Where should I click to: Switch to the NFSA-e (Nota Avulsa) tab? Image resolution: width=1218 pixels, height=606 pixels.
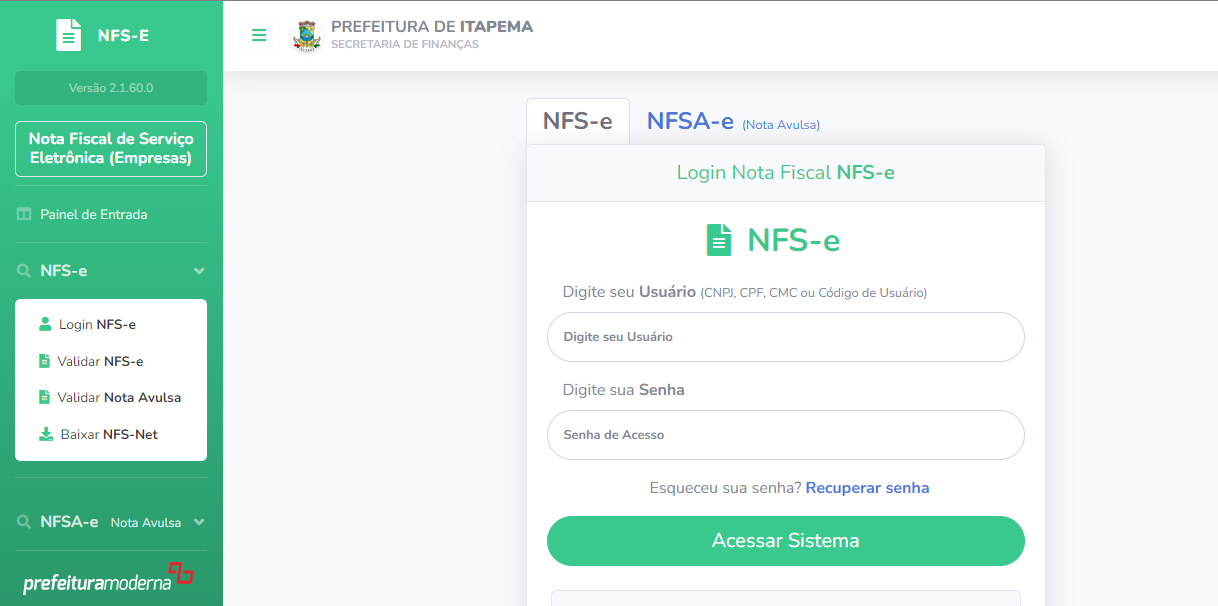click(733, 122)
